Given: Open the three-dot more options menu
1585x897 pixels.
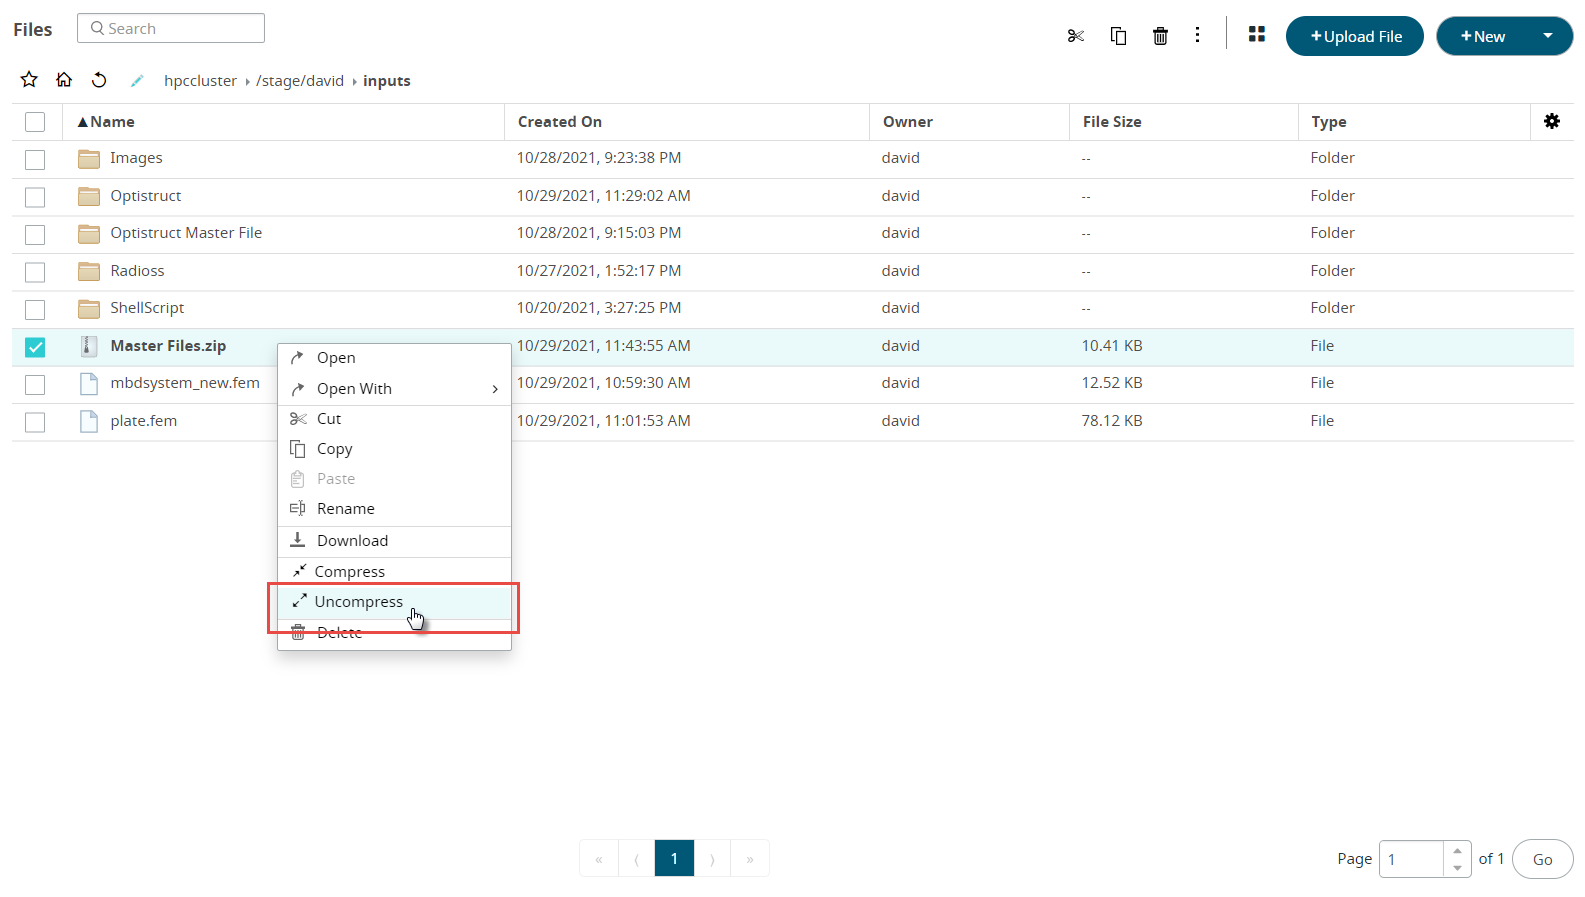Looking at the screenshot, I should tap(1197, 36).
